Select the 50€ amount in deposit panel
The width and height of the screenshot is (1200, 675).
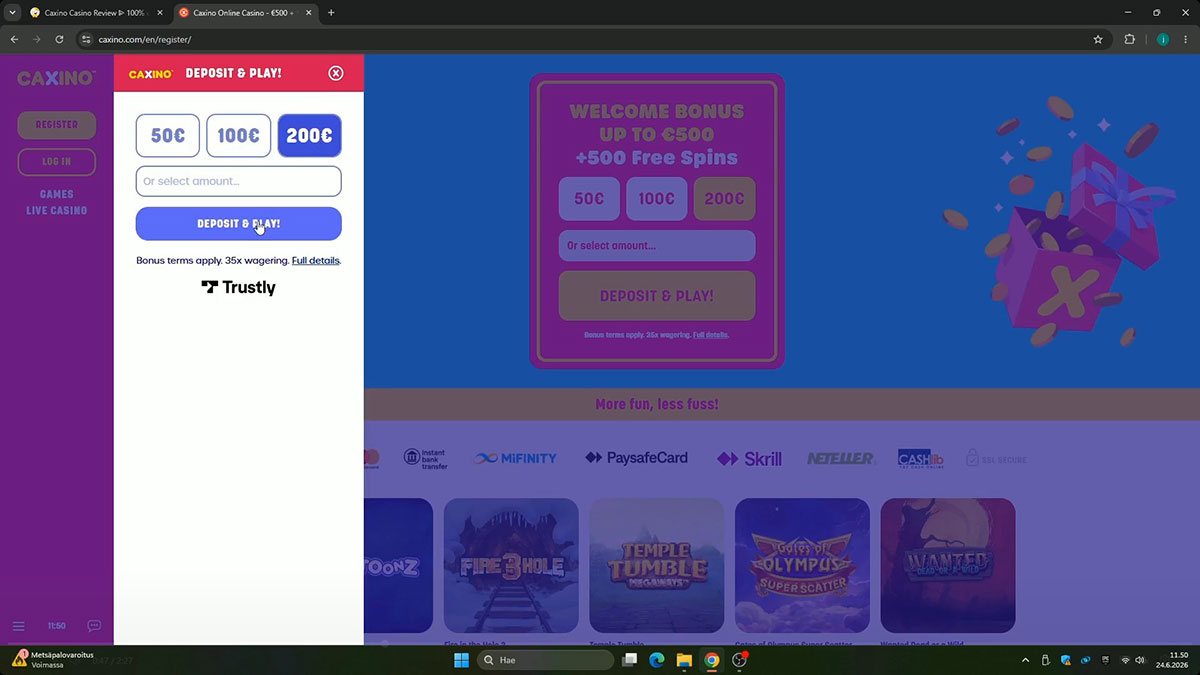tap(168, 136)
